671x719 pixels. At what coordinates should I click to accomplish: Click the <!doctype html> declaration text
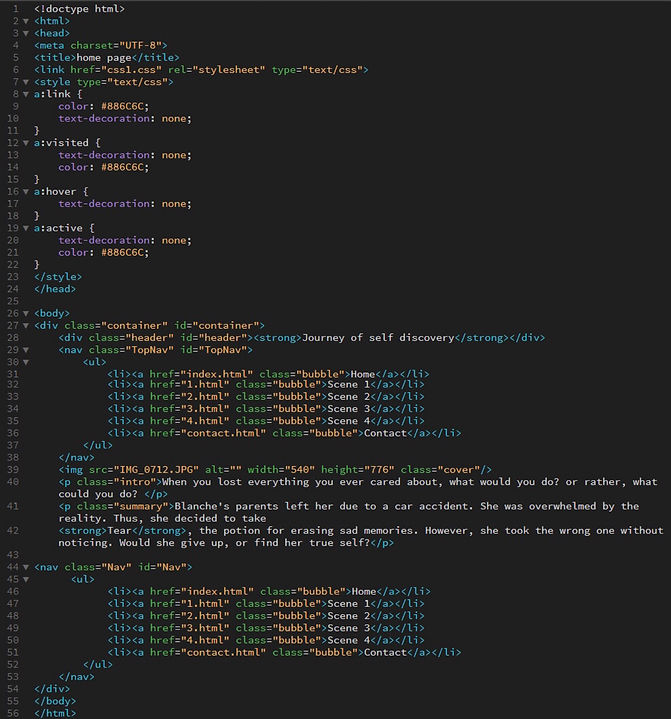click(79, 9)
